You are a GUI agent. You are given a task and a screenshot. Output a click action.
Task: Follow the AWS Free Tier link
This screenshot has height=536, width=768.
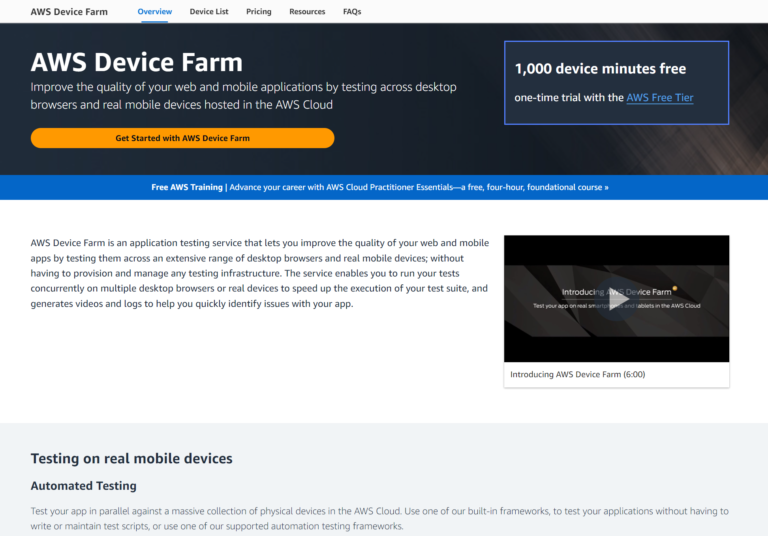point(660,97)
